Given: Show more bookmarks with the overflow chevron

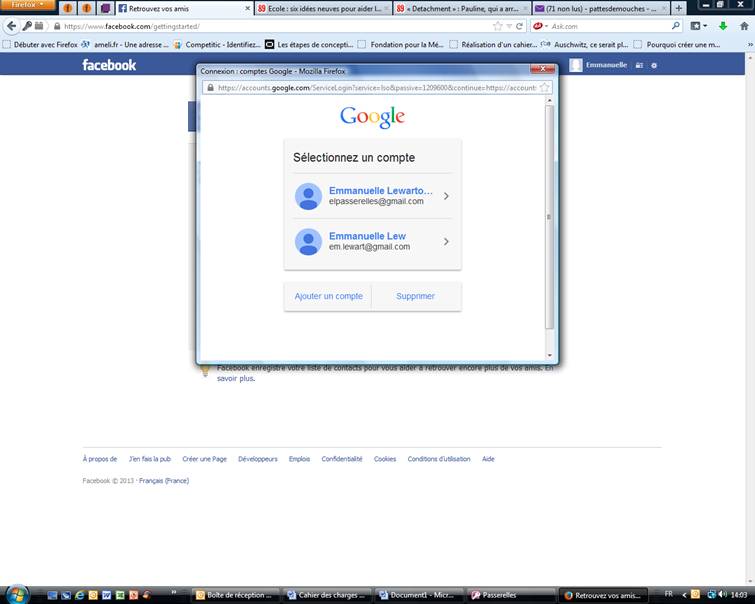Looking at the screenshot, I should point(750,45).
